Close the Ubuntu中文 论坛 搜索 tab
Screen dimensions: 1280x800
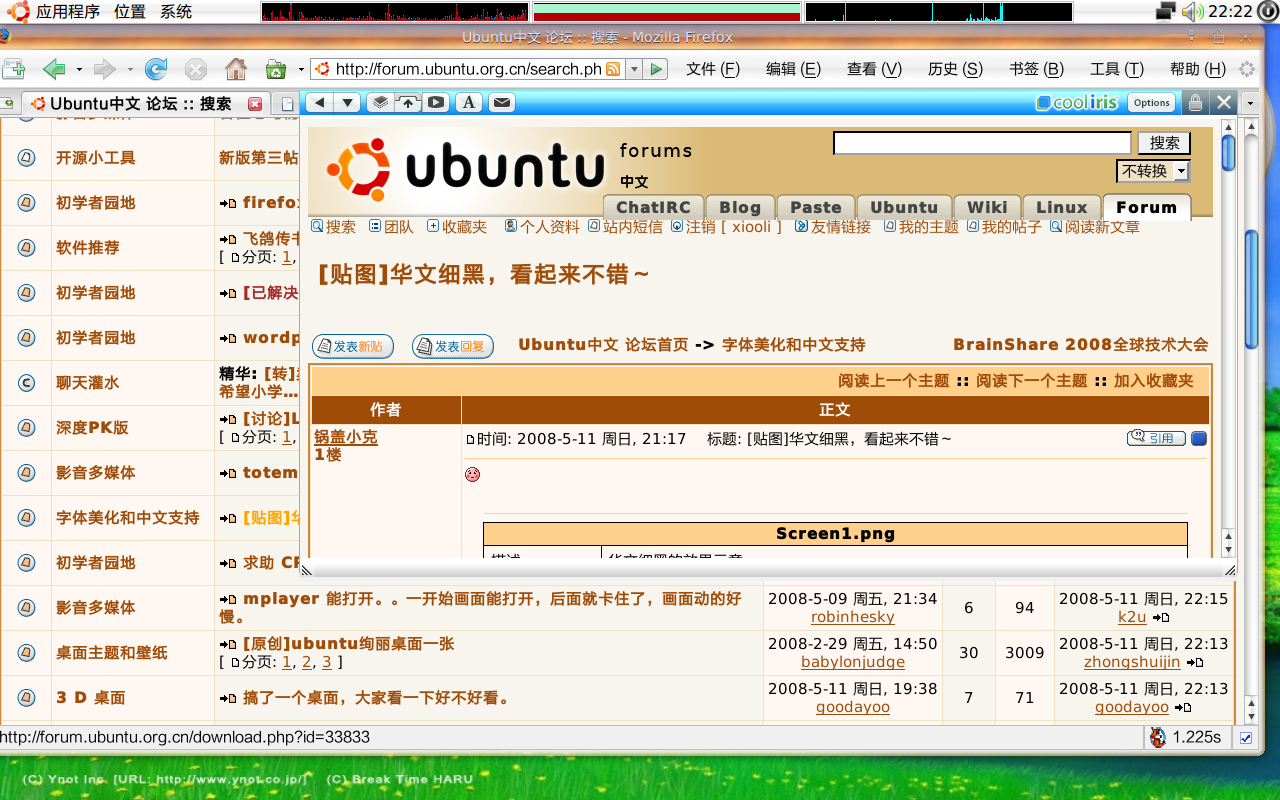pos(255,103)
